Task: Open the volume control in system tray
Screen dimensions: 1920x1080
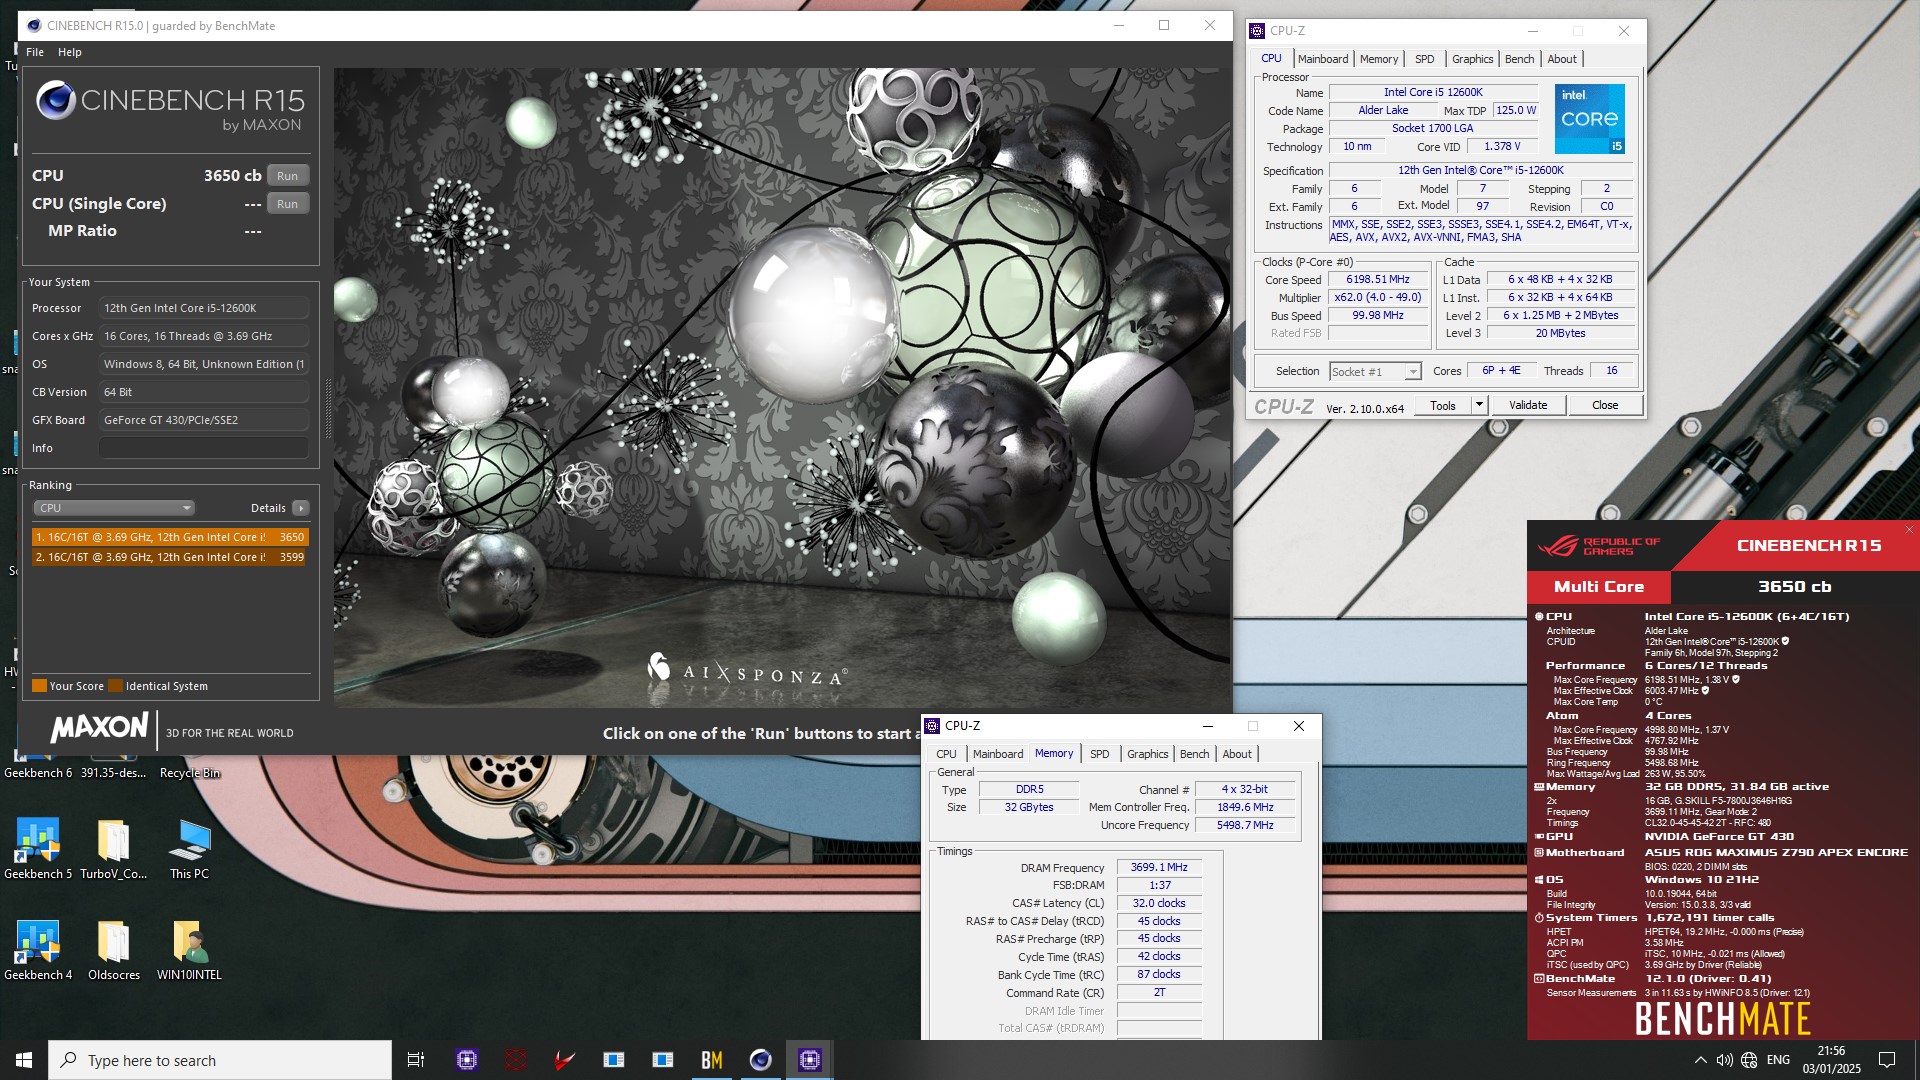Action: (1724, 1060)
